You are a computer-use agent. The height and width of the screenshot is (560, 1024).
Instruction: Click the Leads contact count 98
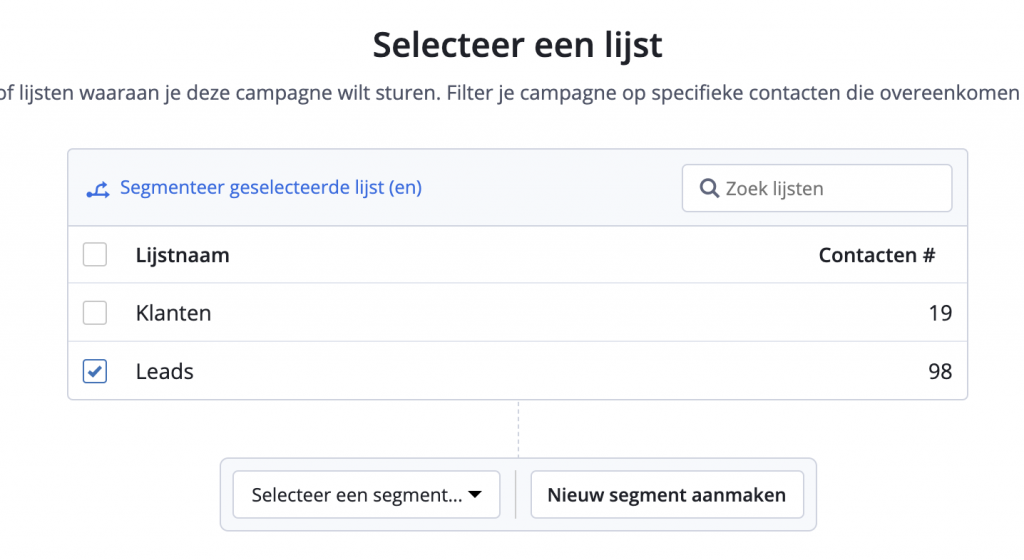940,371
